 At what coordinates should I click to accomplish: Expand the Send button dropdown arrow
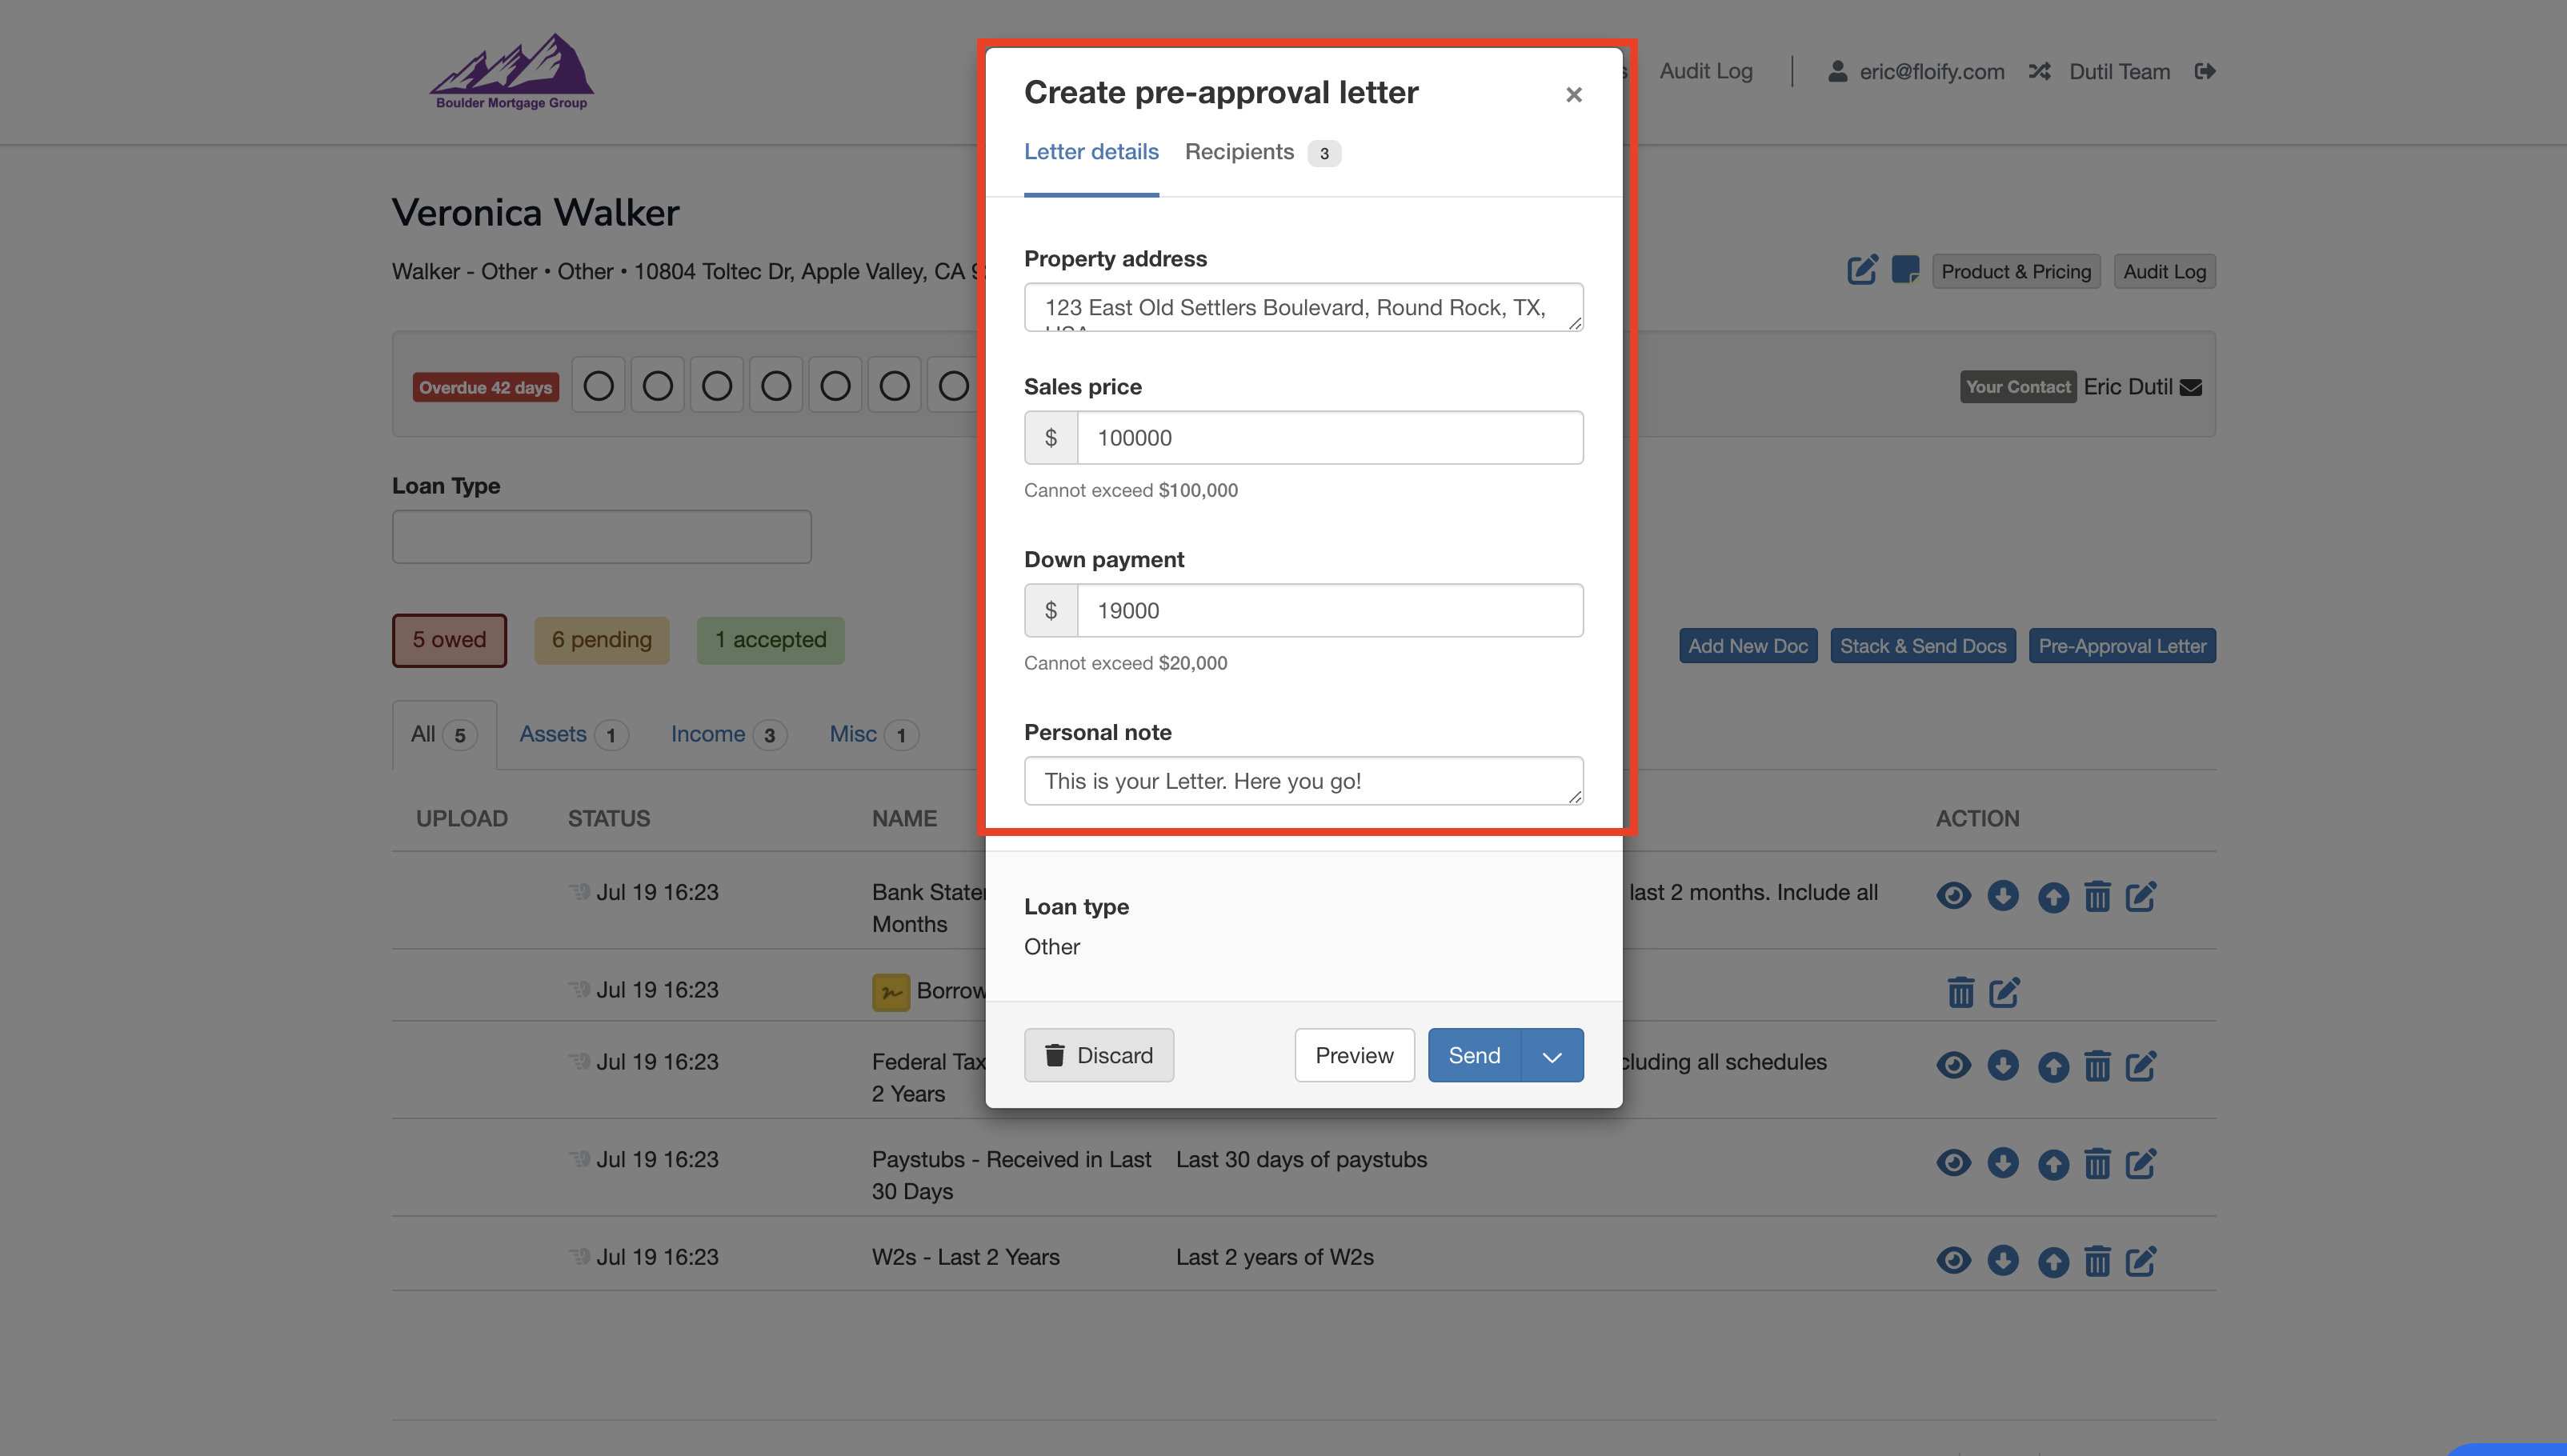pyautogui.click(x=1552, y=1056)
